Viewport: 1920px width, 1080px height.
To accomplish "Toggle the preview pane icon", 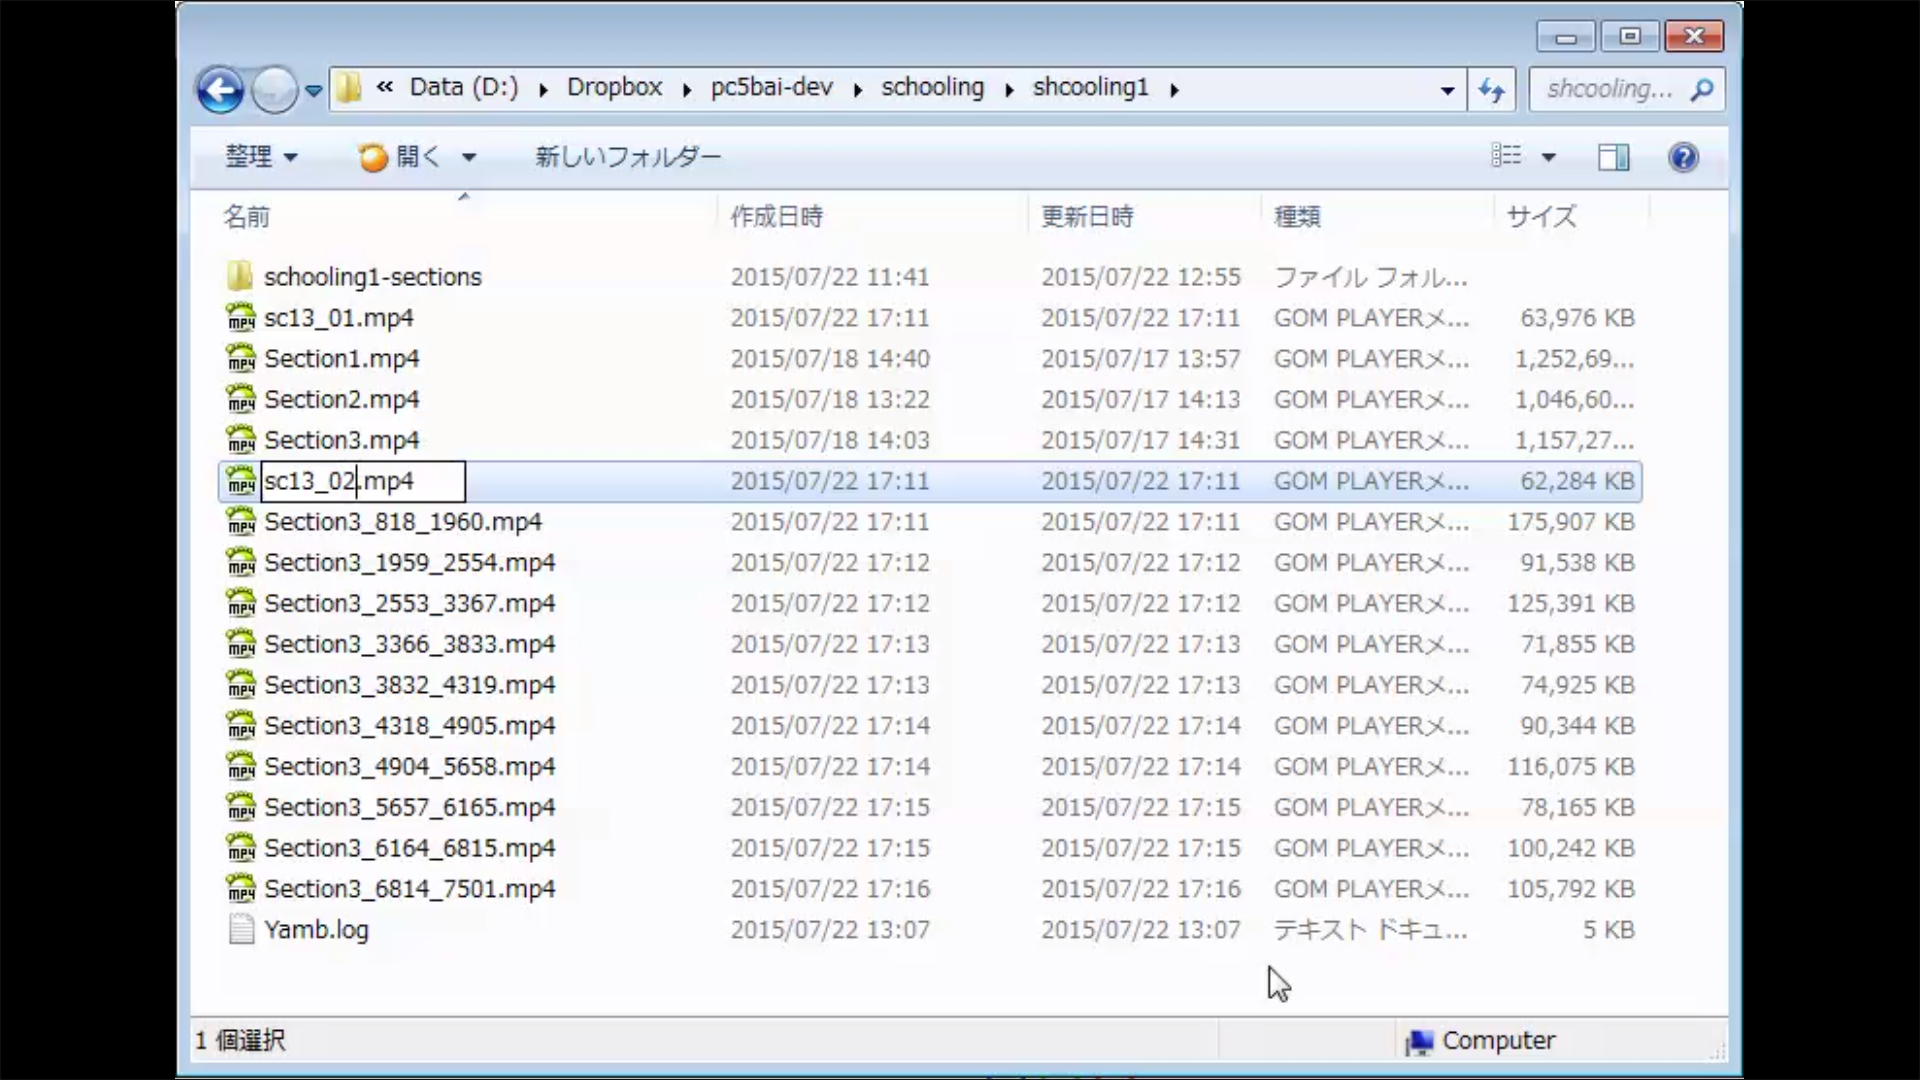I will click(1613, 157).
